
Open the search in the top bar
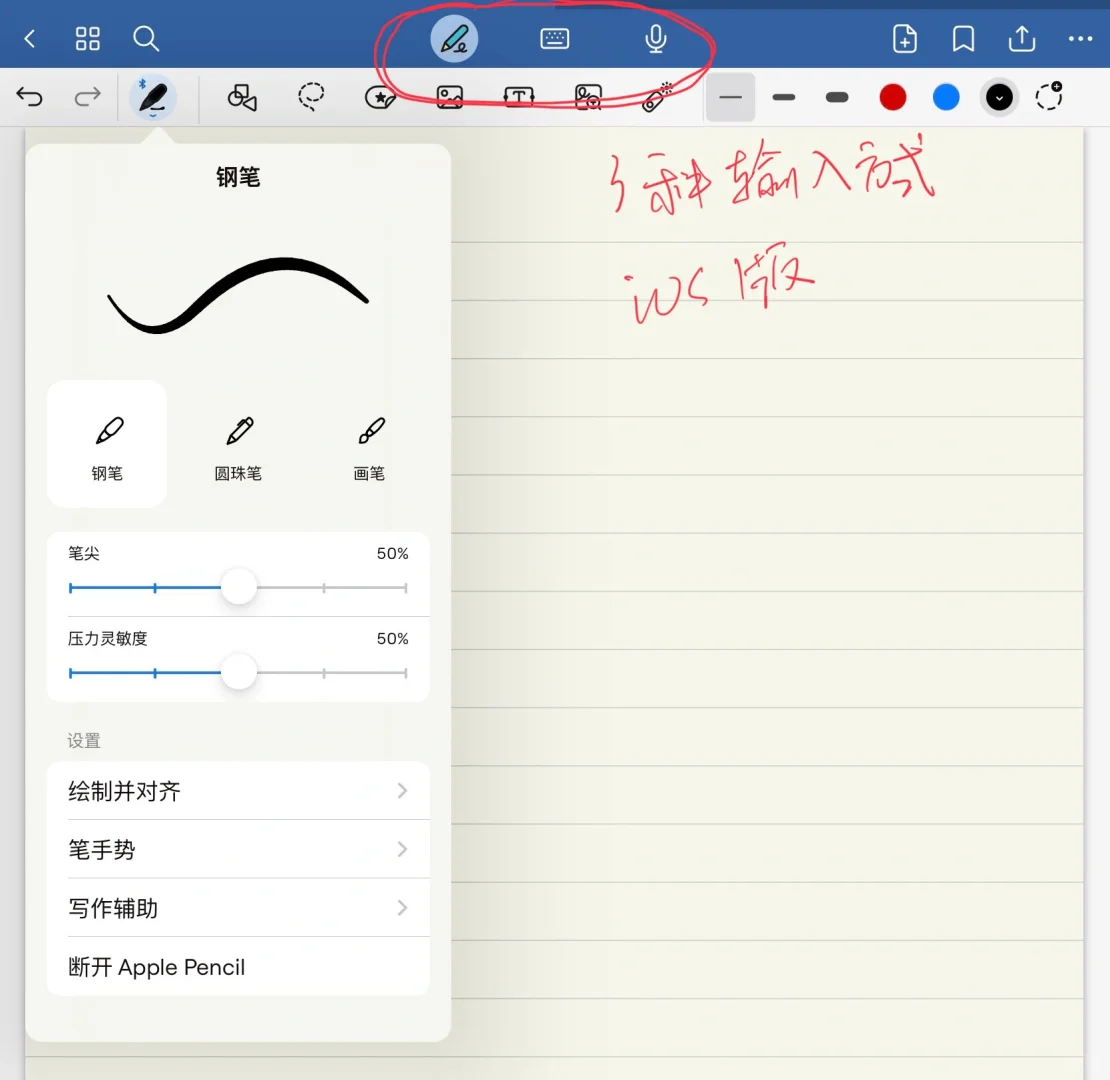pos(146,38)
